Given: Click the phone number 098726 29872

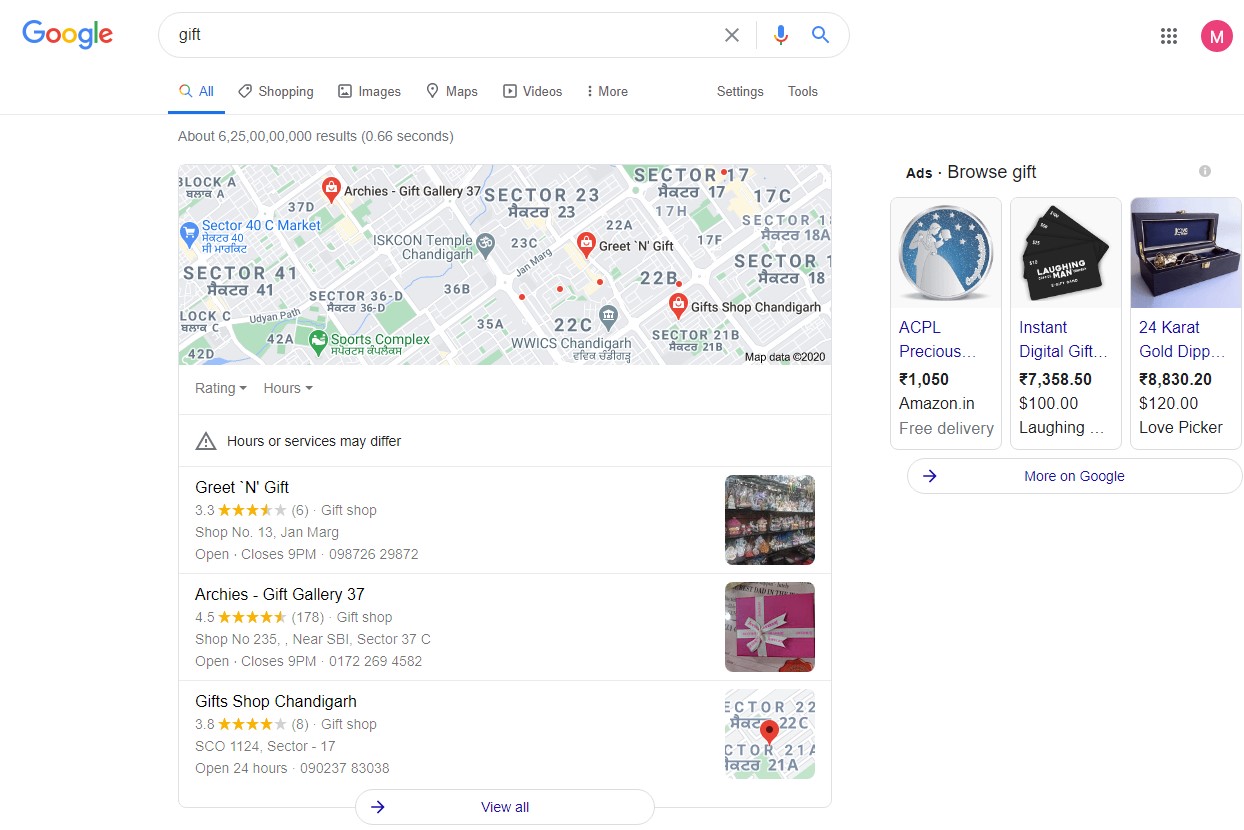Looking at the screenshot, I should coord(374,554).
